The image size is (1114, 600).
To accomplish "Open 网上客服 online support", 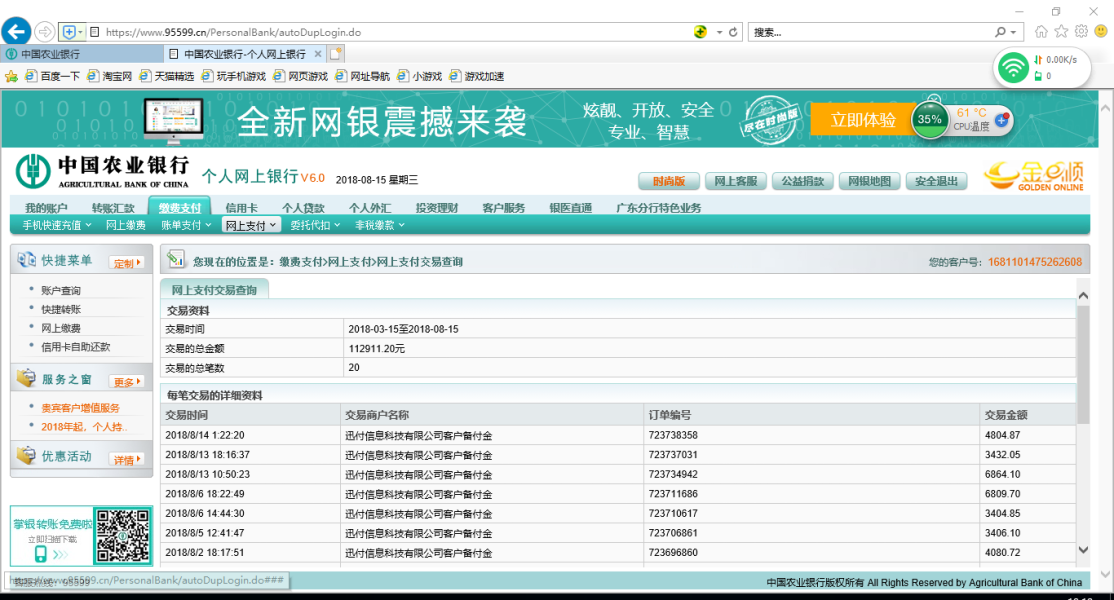I will pyautogui.click(x=736, y=181).
